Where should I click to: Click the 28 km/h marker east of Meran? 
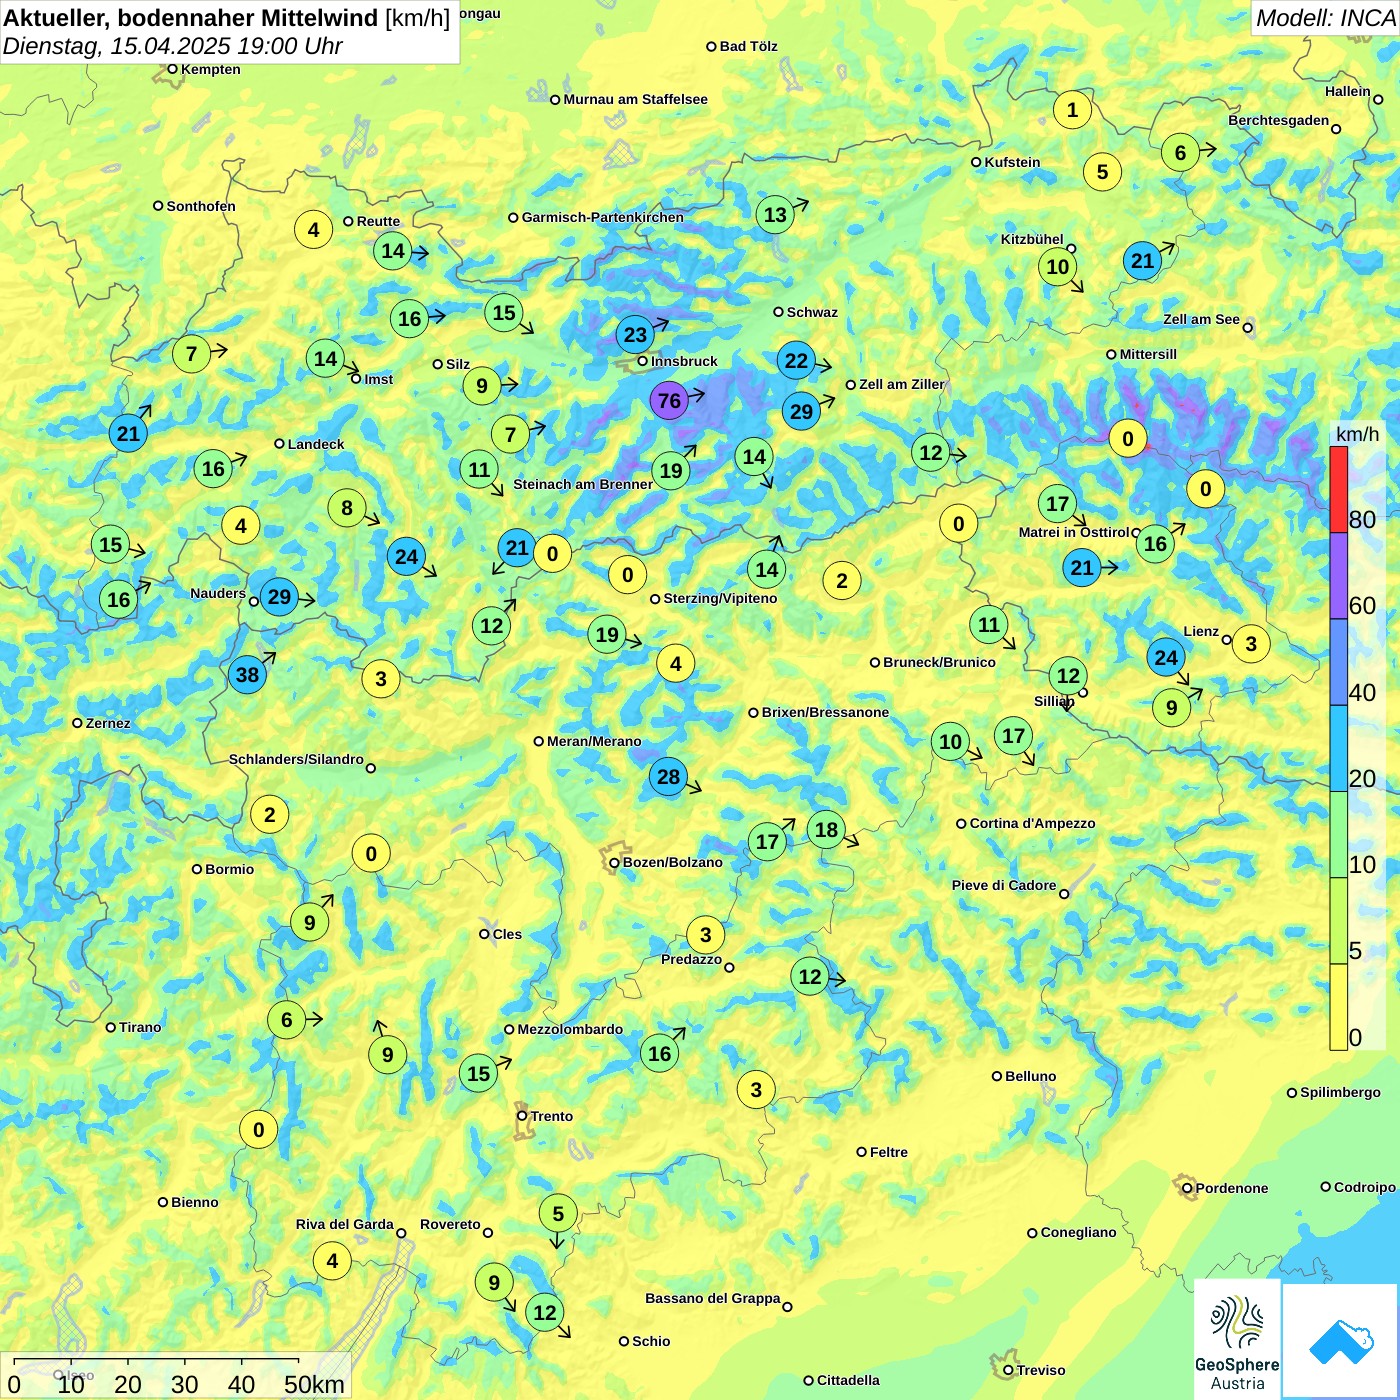[668, 777]
